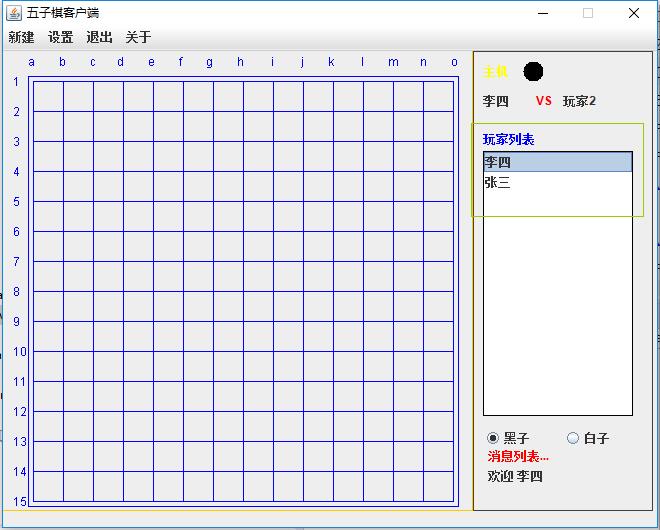This screenshot has height=530, width=660.
Task: Click the 玩家列表 heading
Action: point(508,139)
